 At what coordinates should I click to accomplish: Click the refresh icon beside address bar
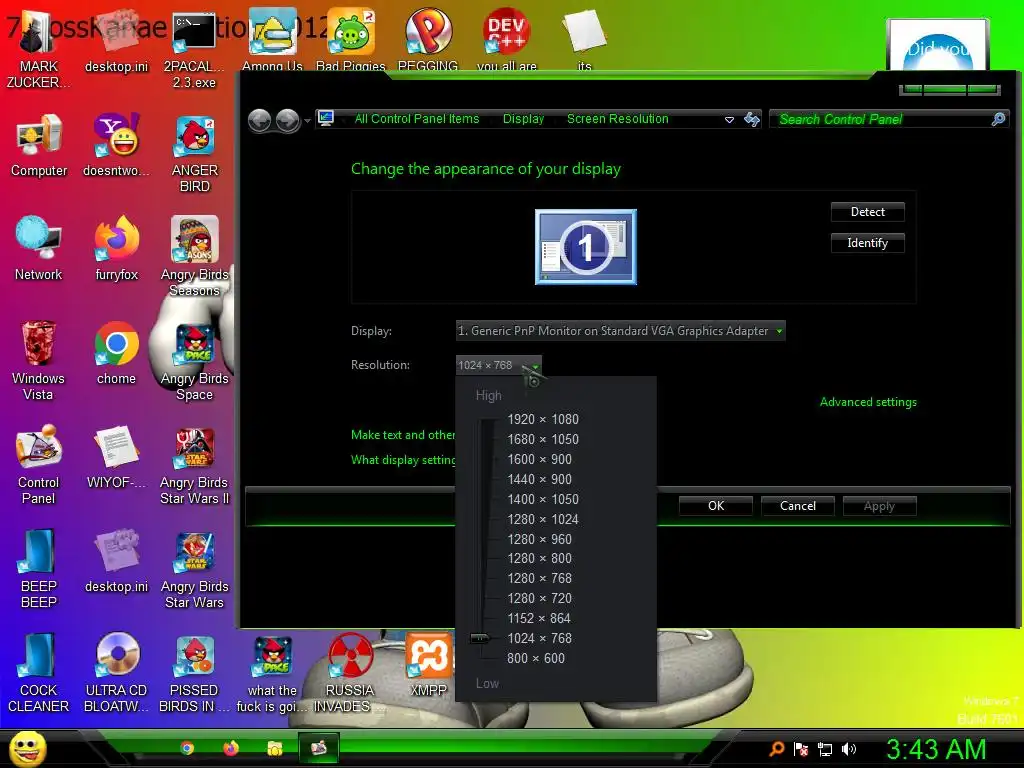pyautogui.click(x=752, y=119)
